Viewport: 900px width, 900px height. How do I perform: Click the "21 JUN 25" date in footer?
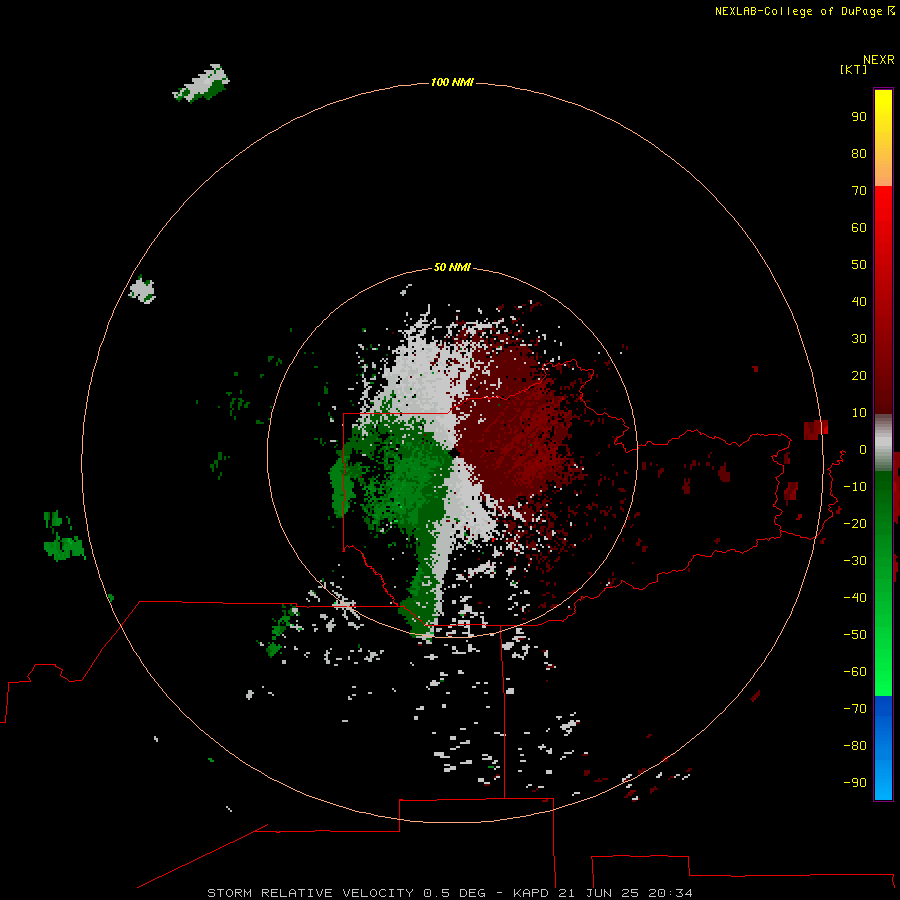pos(598,893)
